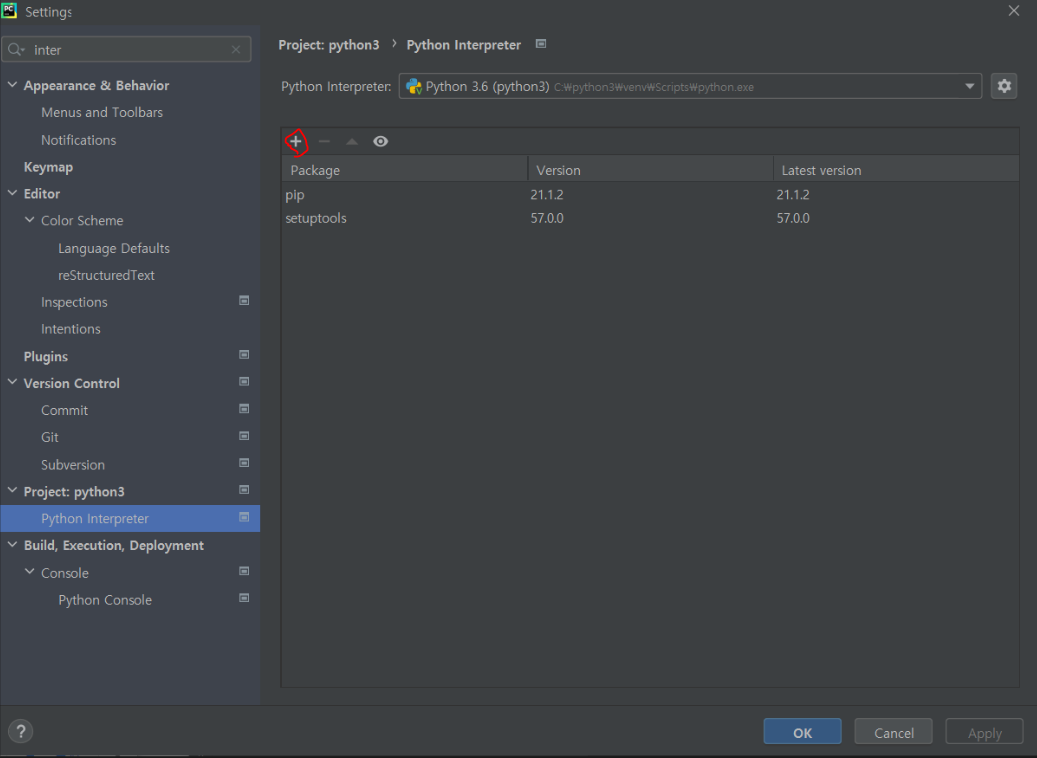Open Intentions settings
The width and height of the screenshot is (1037, 758).
71,329
